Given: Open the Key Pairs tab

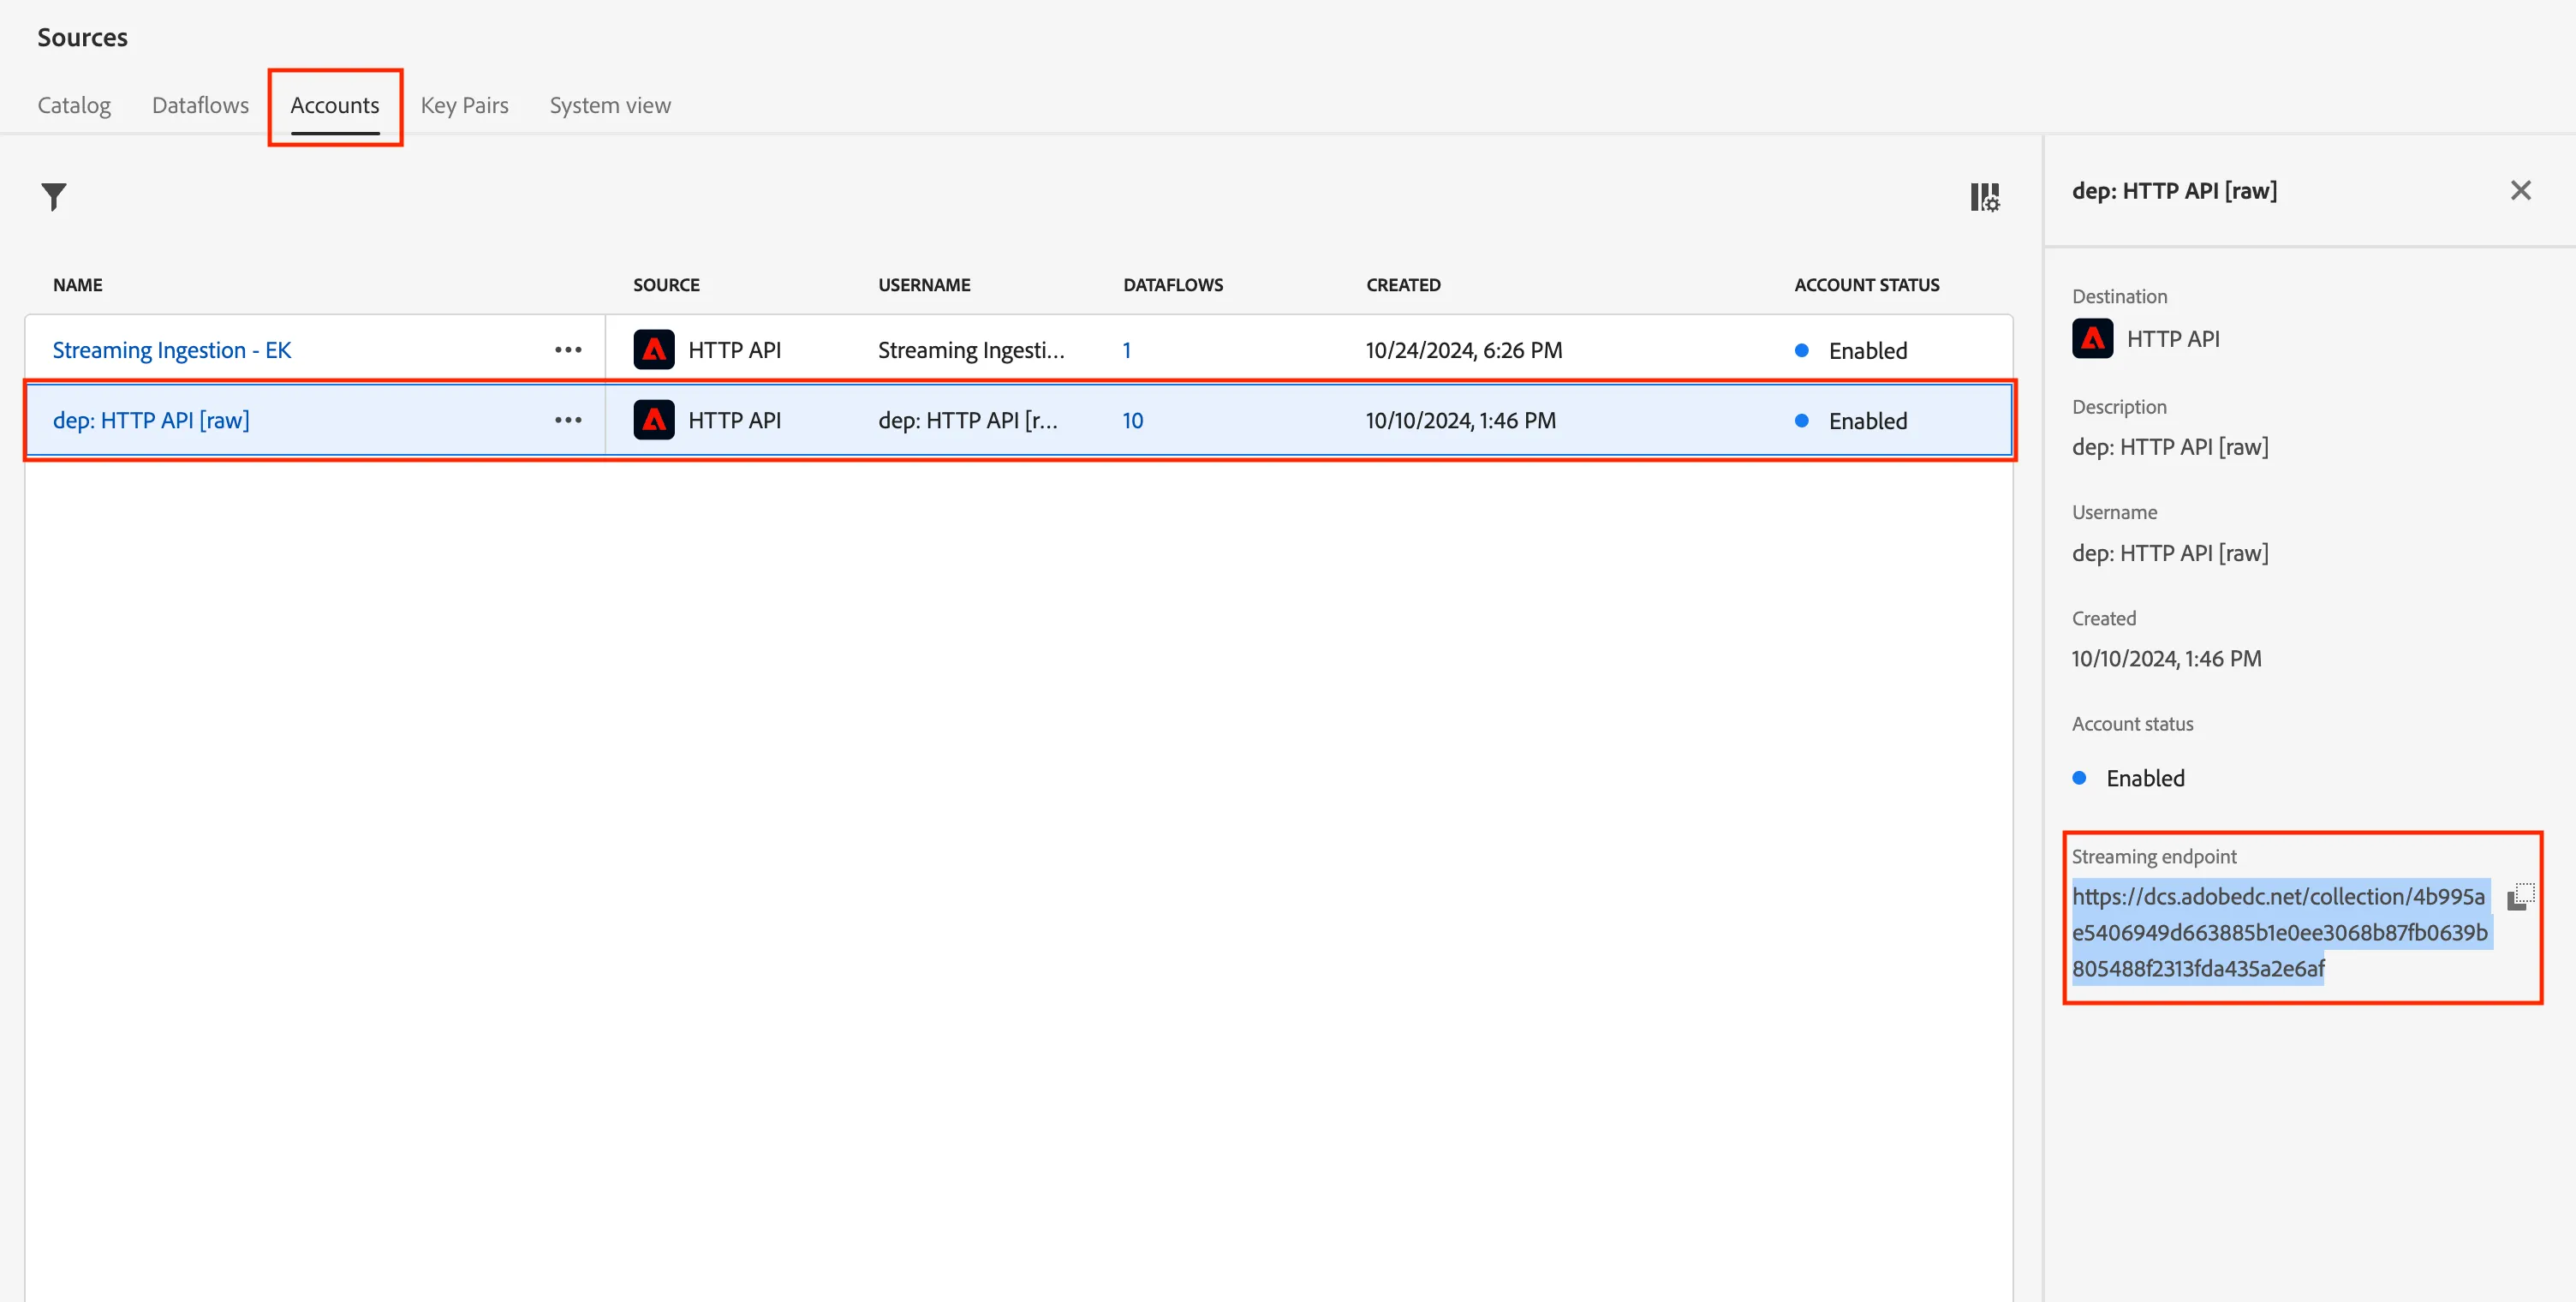Looking at the screenshot, I should 464,105.
